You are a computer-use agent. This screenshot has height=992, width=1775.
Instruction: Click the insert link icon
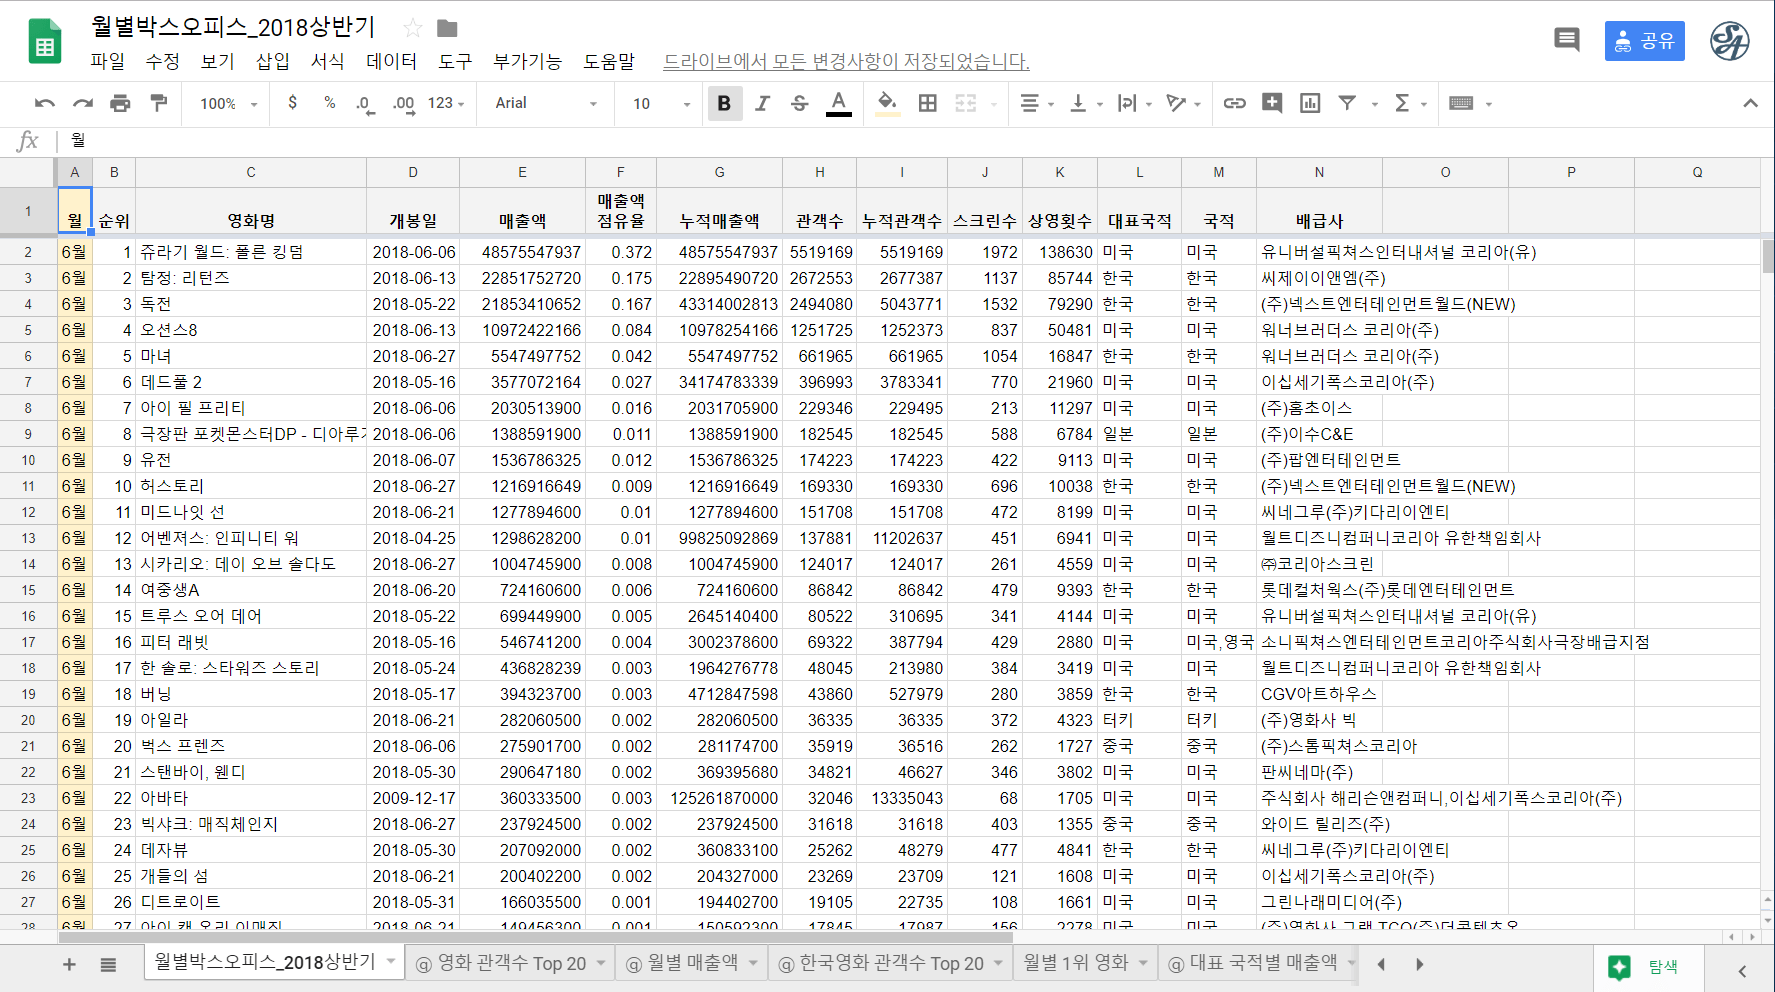point(1234,103)
